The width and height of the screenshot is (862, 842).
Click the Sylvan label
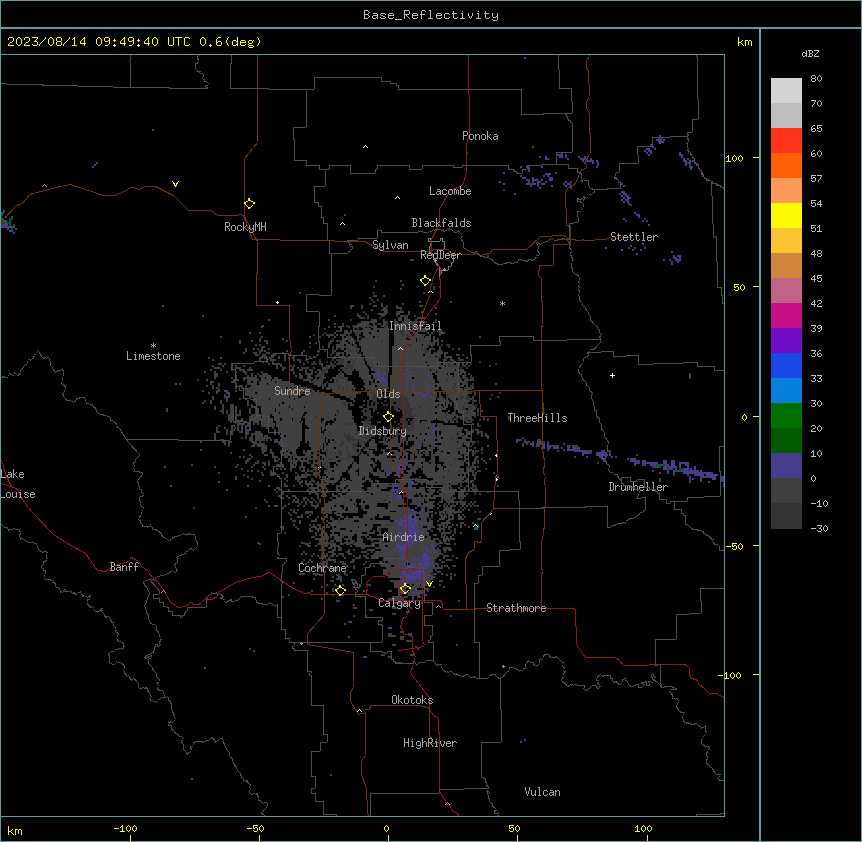pos(390,245)
